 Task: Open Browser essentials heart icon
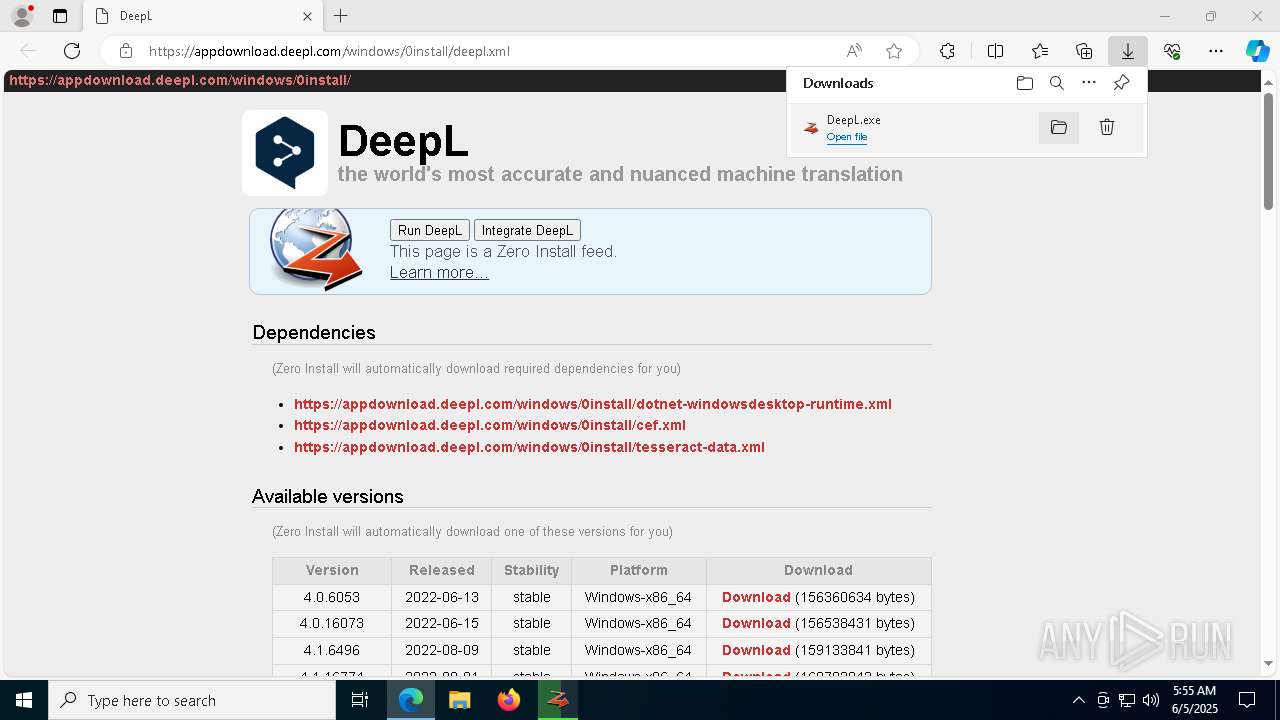(x=1172, y=51)
